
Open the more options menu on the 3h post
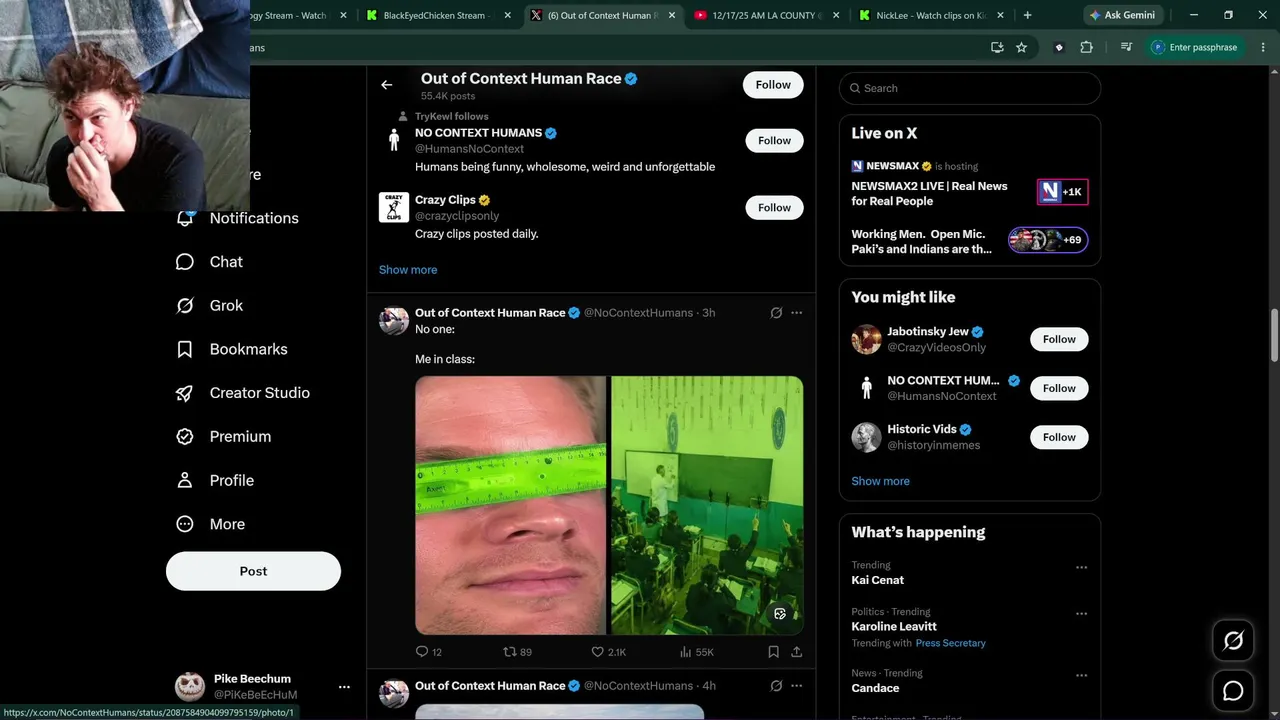pyautogui.click(x=797, y=313)
